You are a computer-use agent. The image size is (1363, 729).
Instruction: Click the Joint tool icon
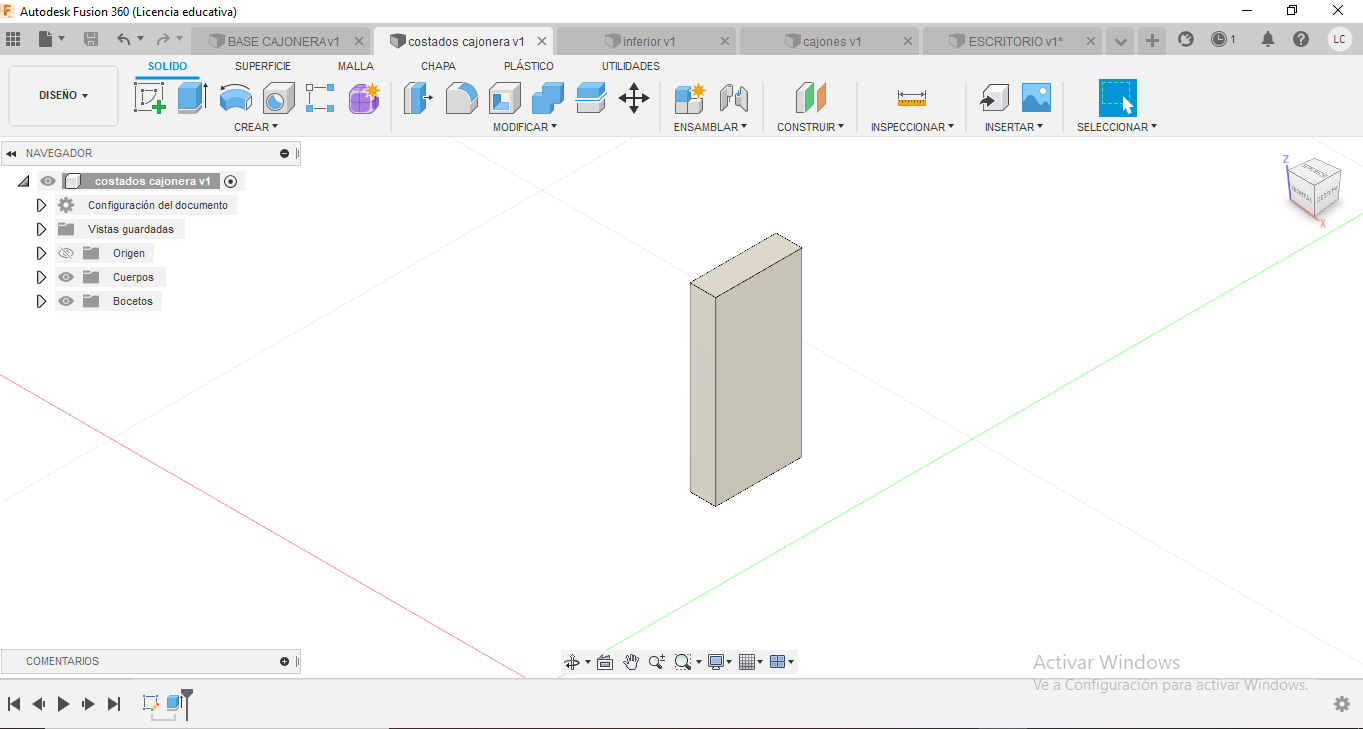point(734,98)
